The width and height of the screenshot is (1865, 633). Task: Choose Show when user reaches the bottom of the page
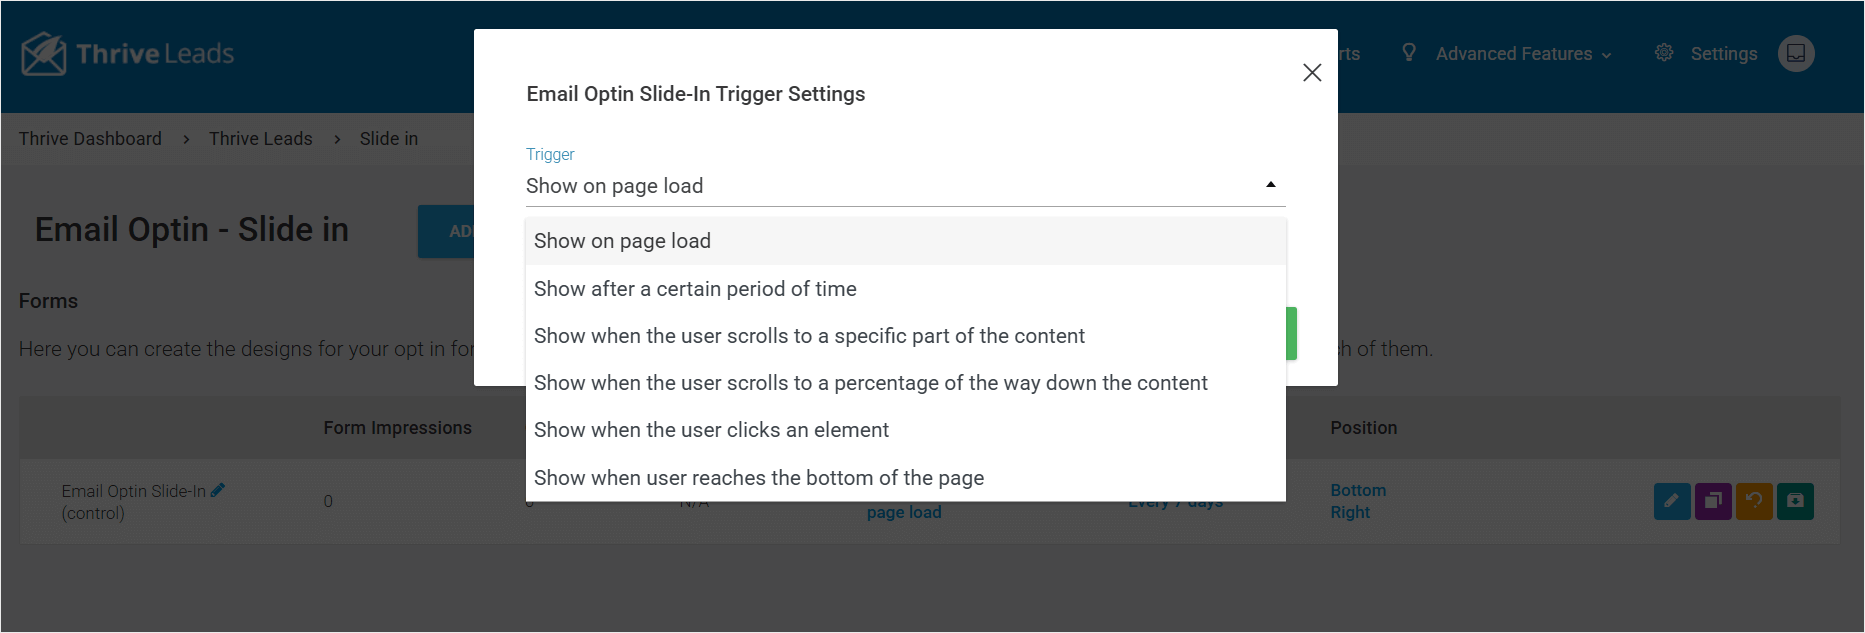758,477
